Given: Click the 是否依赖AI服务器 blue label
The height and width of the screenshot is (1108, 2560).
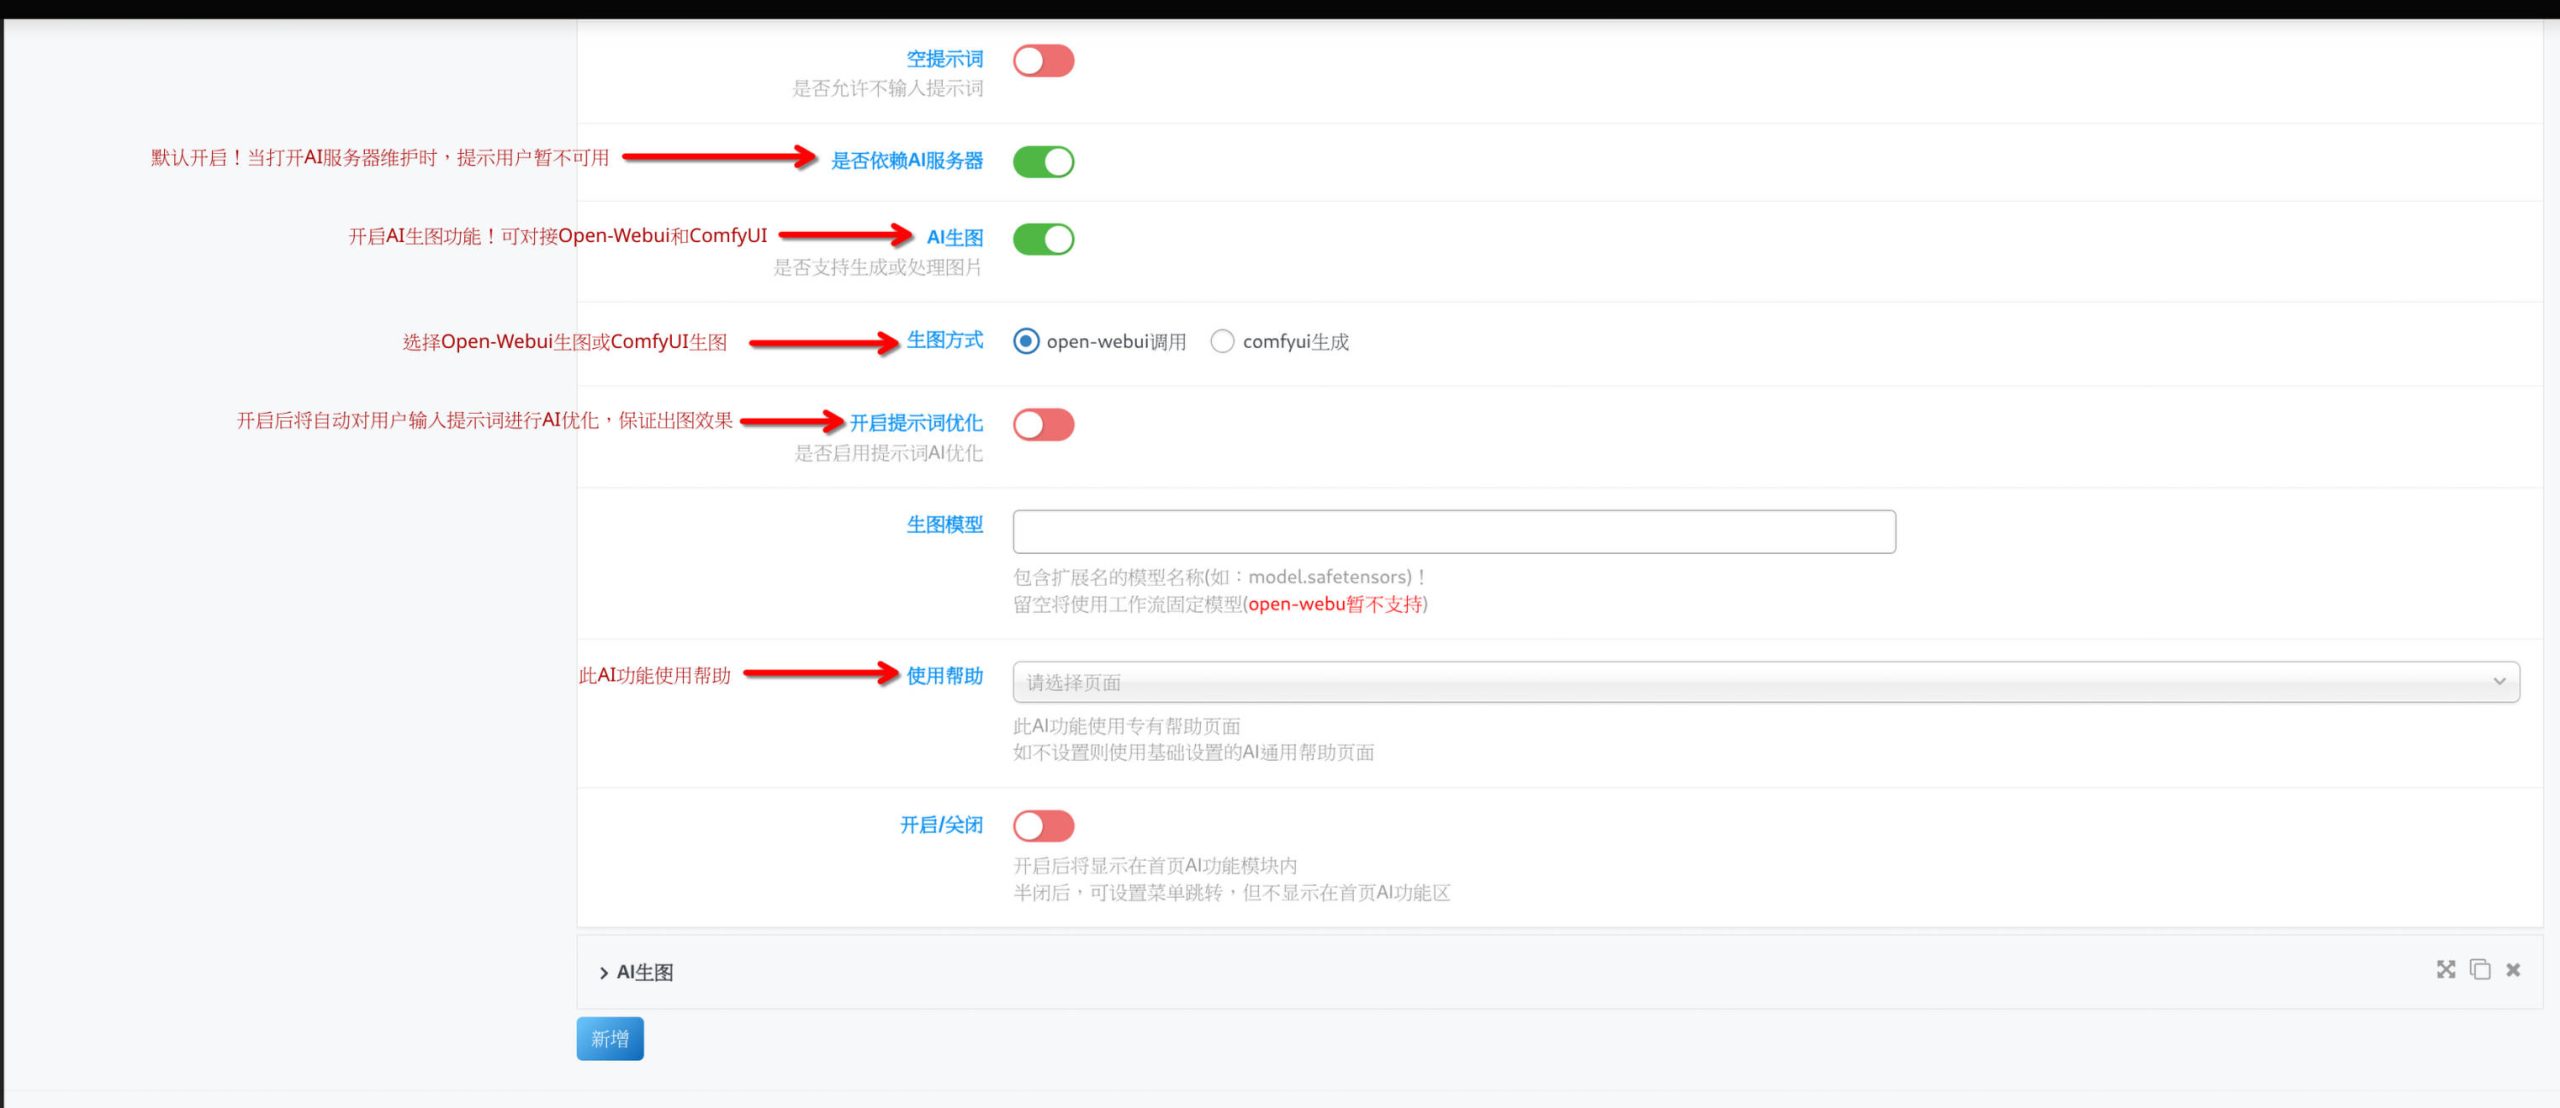Looking at the screenshot, I should [x=907, y=160].
